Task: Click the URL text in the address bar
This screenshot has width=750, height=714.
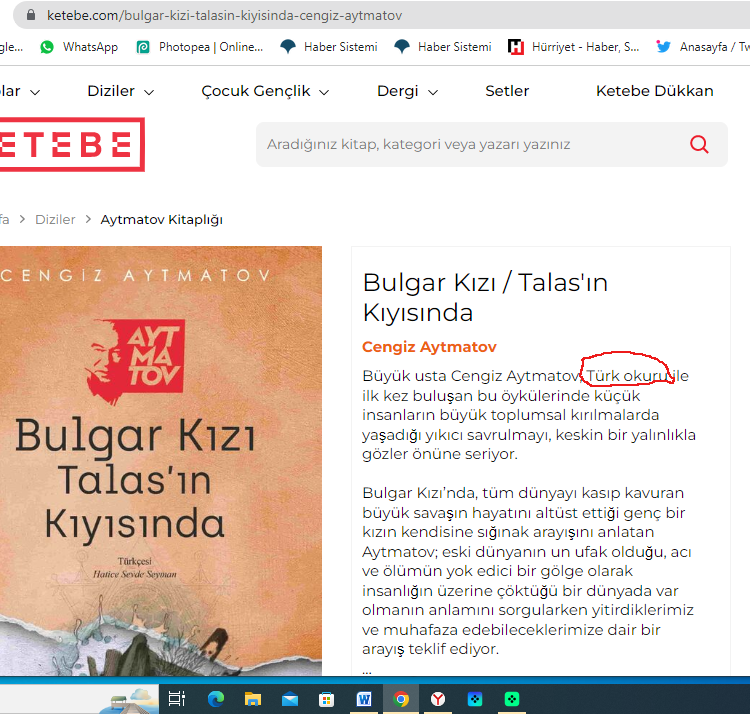Action: pyautogui.click(x=224, y=16)
